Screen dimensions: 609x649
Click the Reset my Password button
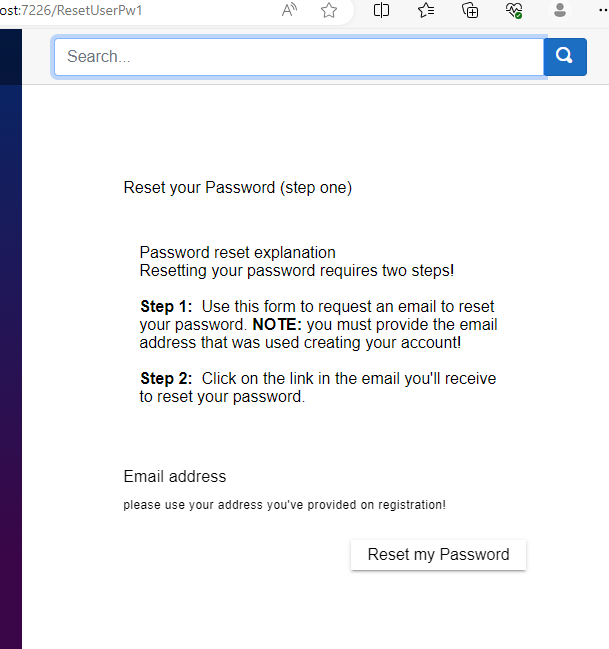[438, 555]
